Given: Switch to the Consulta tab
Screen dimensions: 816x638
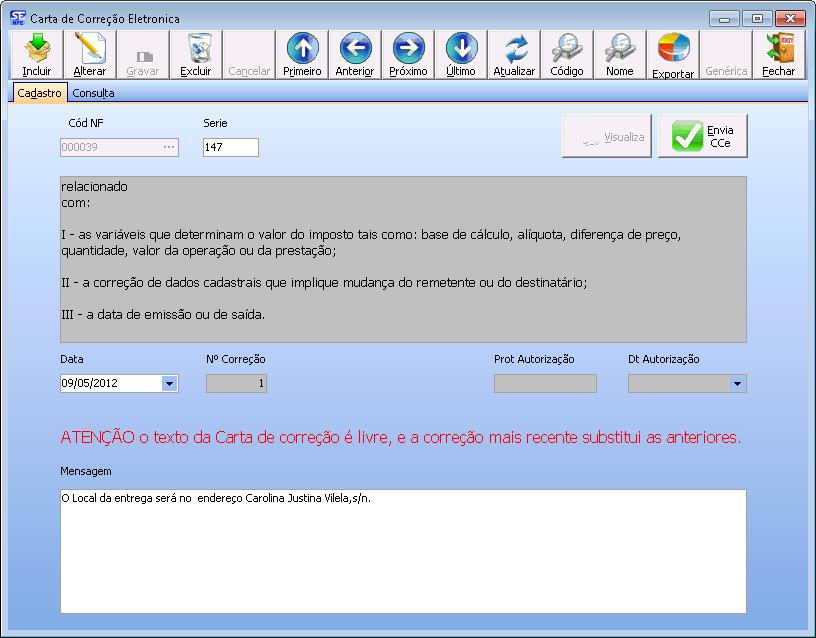Looking at the screenshot, I should [93, 93].
